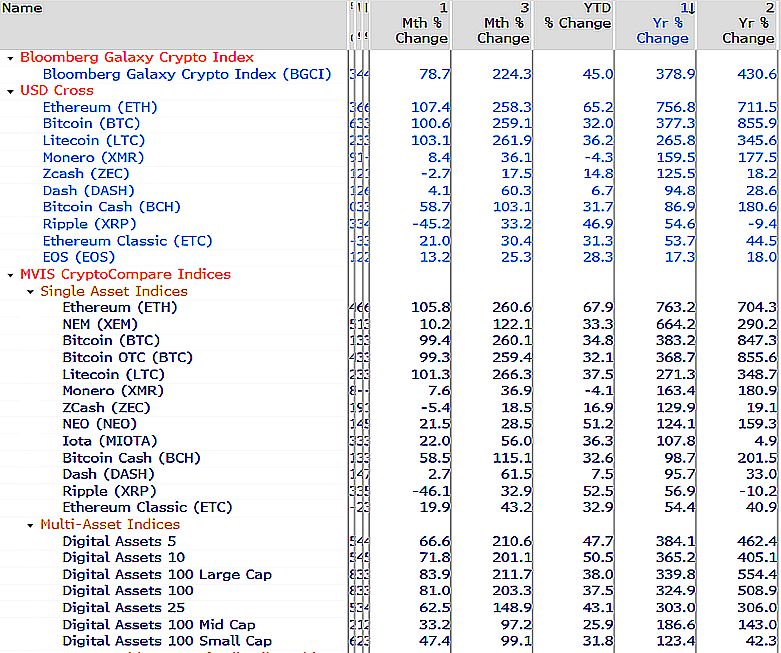Select the Digital Assets 5 row
This screenshot has width=781, height=653.
click(120, 541)
